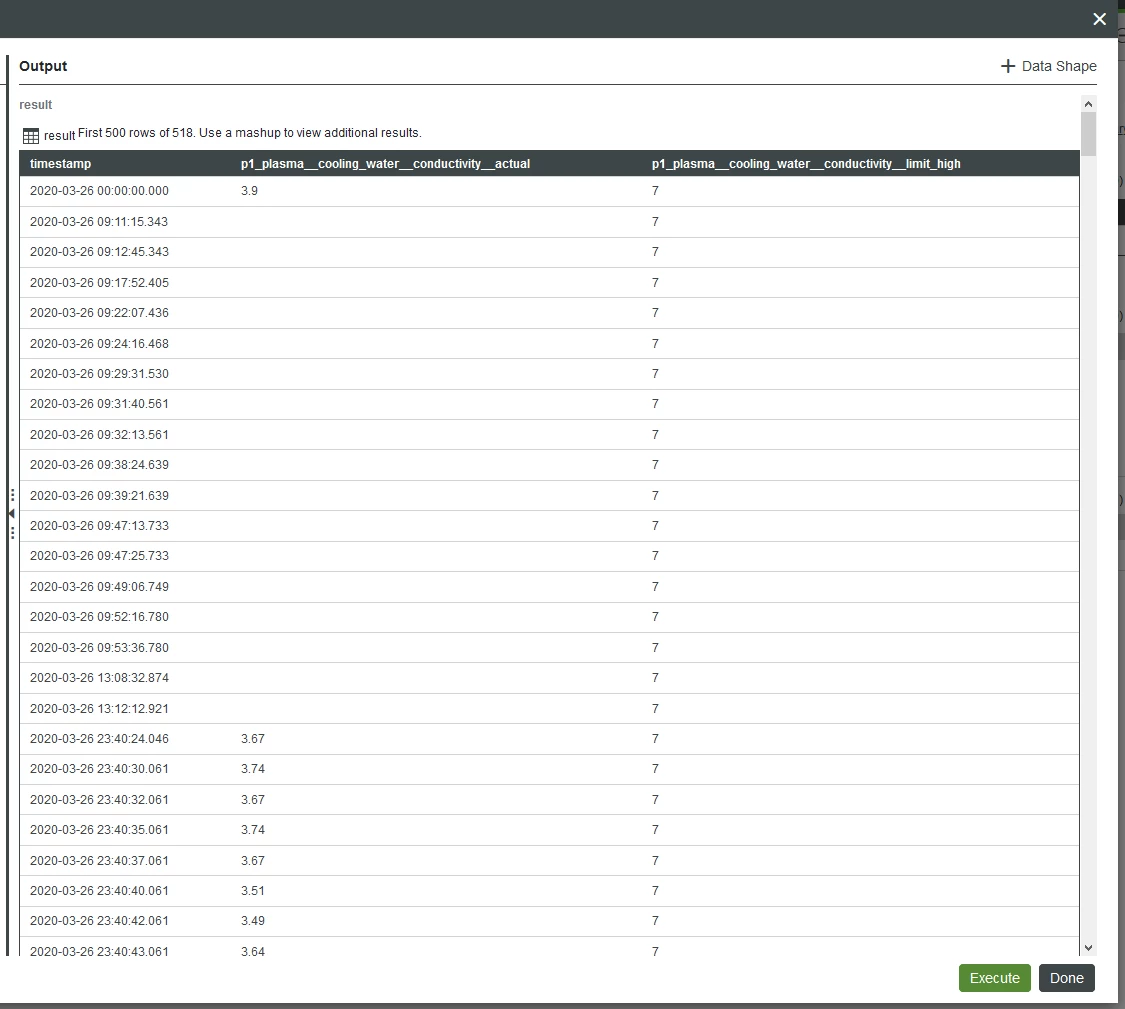Click value 3.67 in the 23:40:37.061 row
The image size is (1125, 1009).
pyautogui.click(x=253, y=861)
